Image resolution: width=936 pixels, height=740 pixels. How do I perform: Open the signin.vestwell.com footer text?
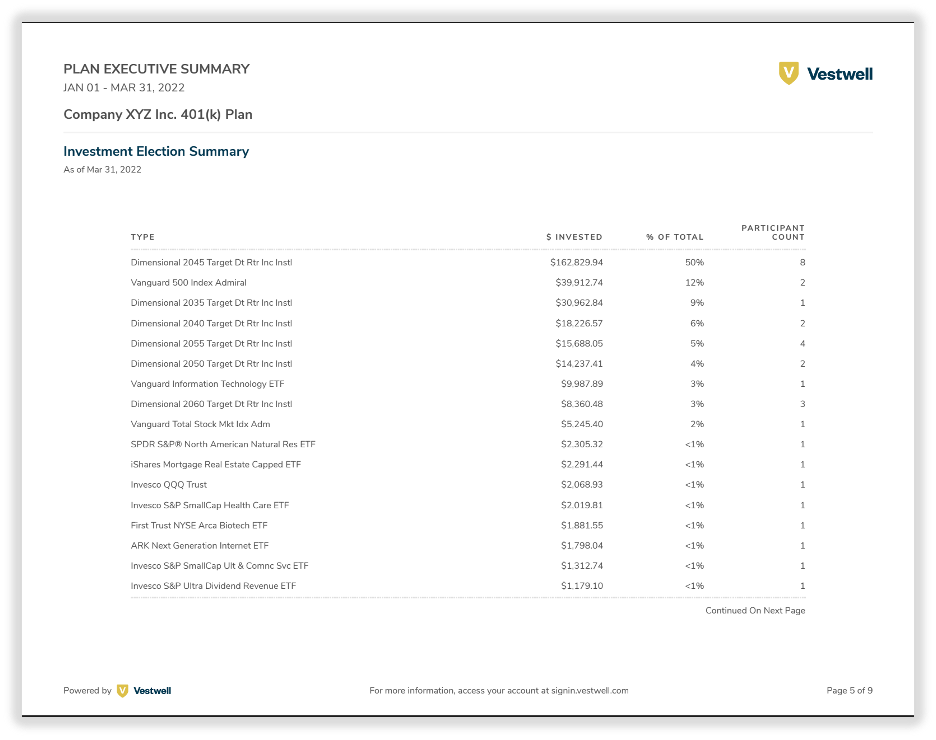tap(589, 690)
